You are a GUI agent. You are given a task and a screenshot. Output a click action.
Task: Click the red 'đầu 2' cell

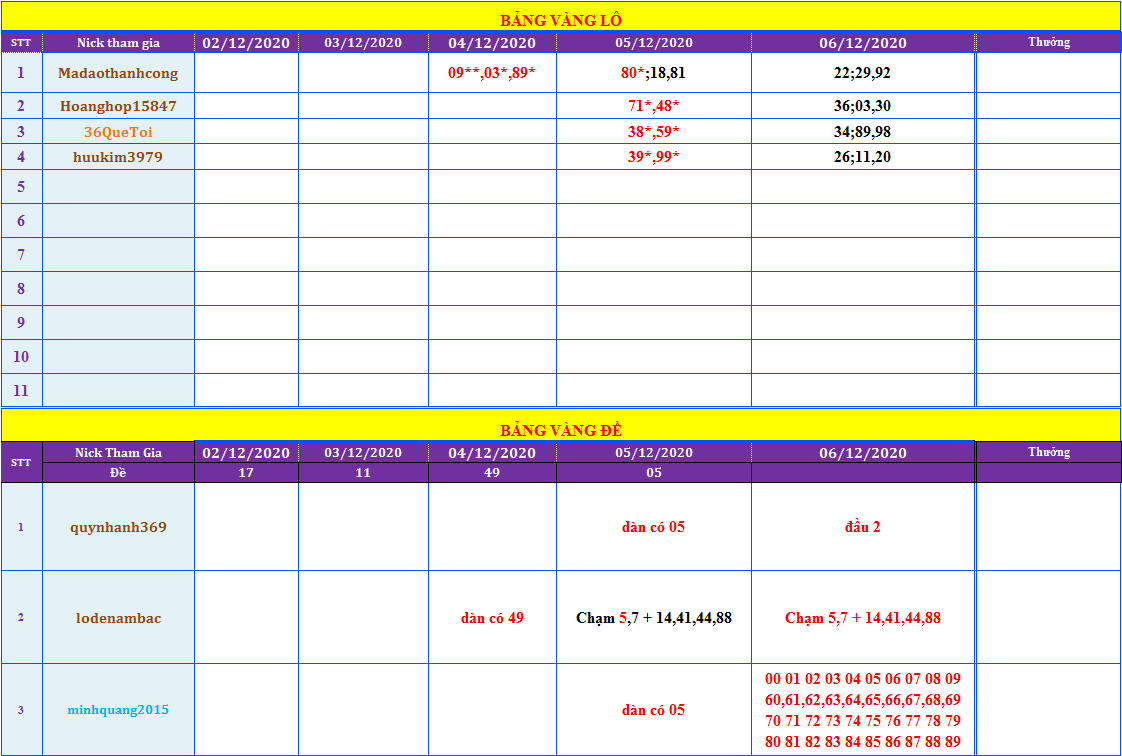pyautogui.click(x=862, y=527)
